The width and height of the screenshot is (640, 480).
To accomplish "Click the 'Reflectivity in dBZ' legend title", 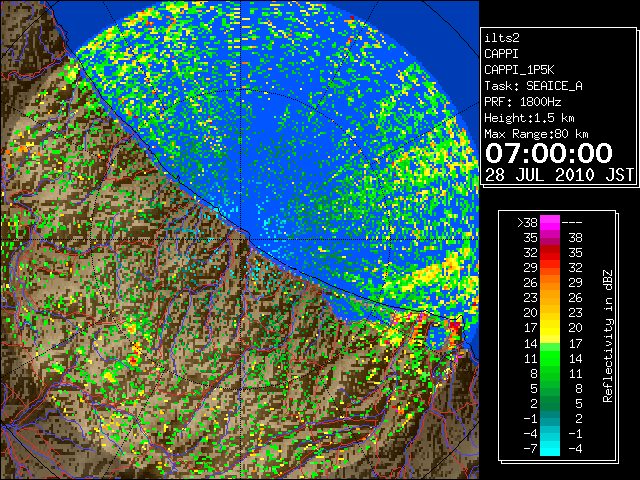I will pos(608,336).
